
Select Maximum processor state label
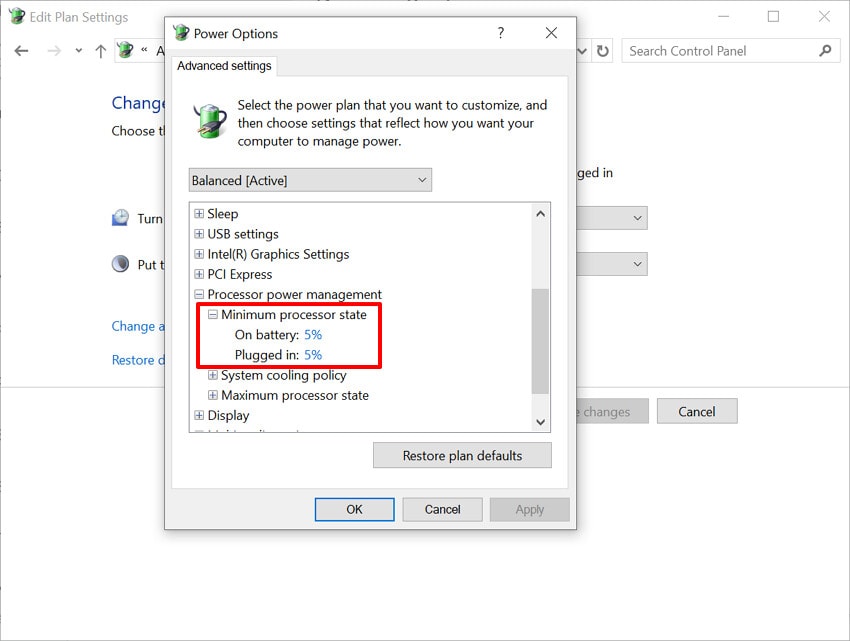[295, 395]
